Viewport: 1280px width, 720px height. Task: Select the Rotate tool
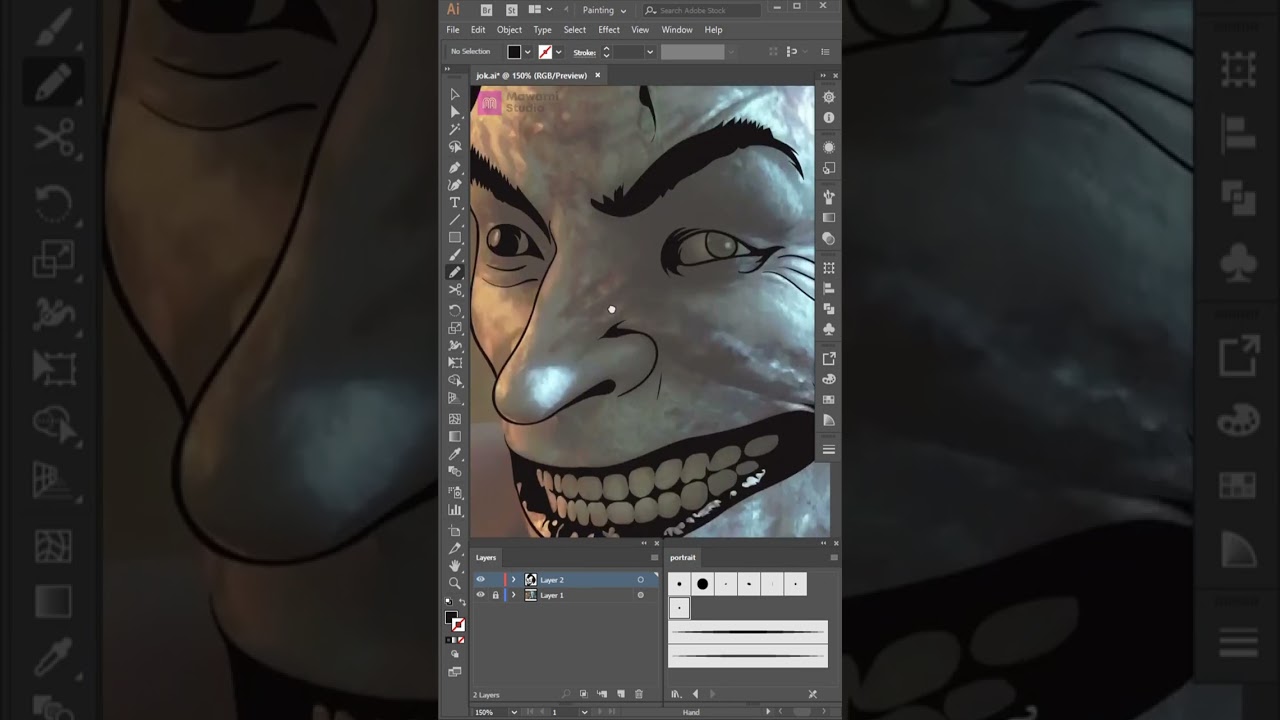[455, 310]
